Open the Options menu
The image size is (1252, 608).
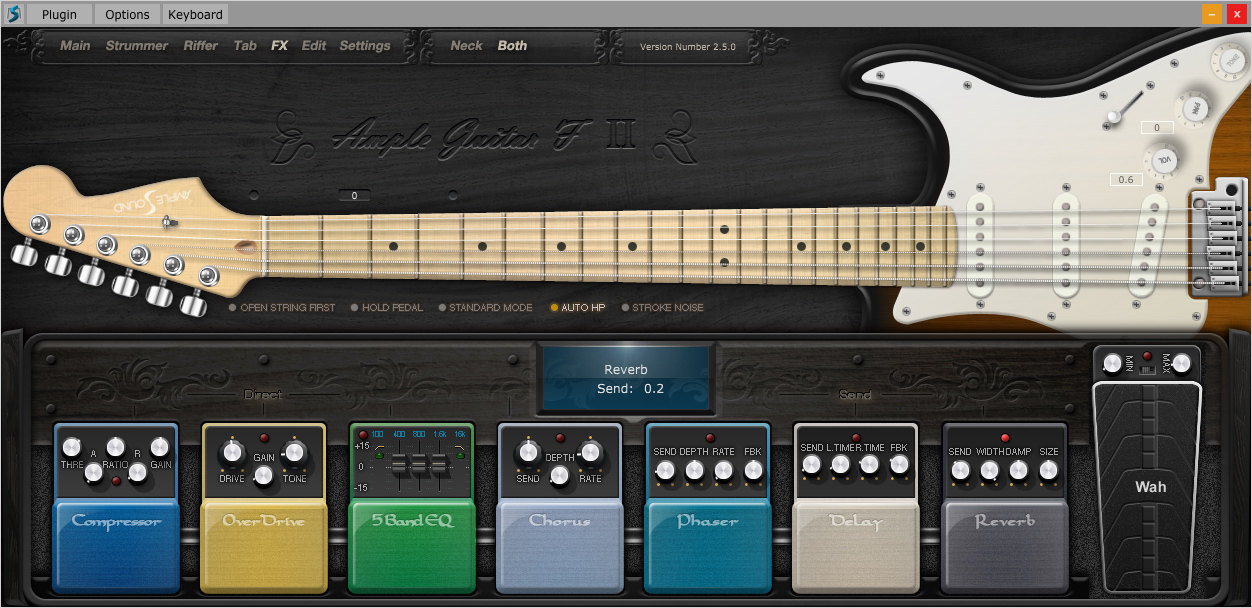coord(127,14)
